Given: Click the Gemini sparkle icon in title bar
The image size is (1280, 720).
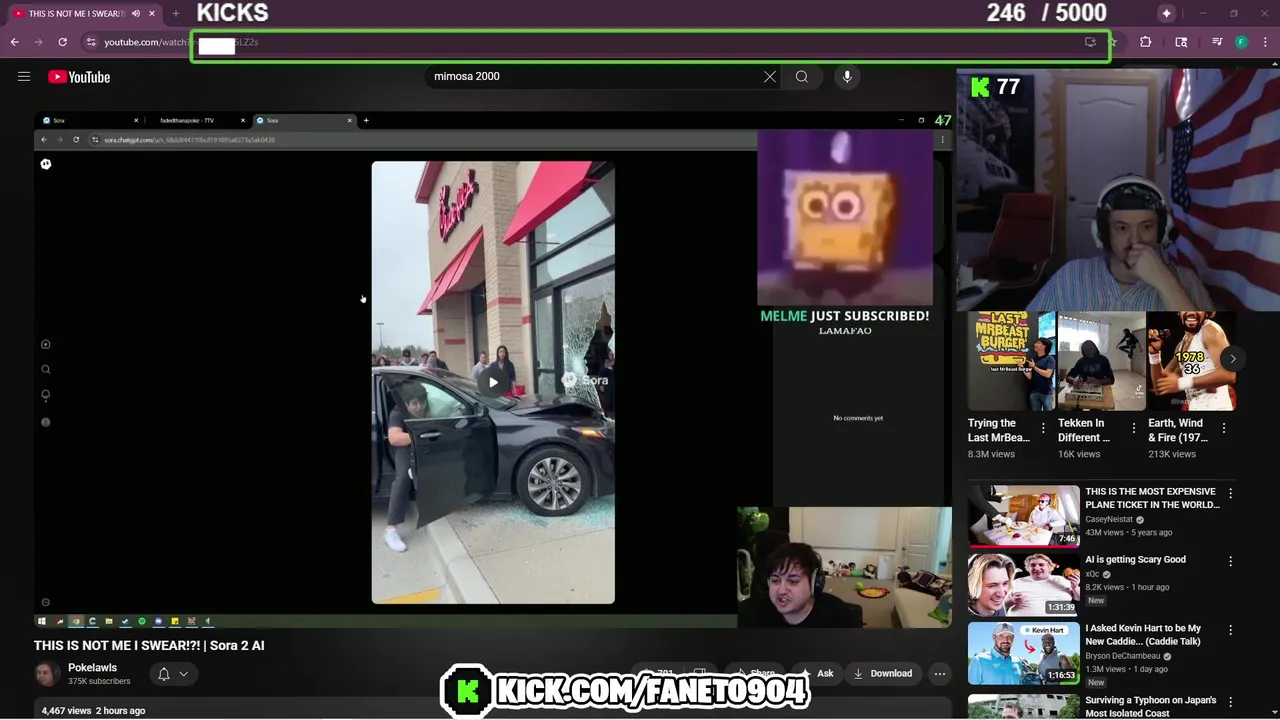Looking at the screenshot, I should pyautogui.click(x=1166, y=13).
